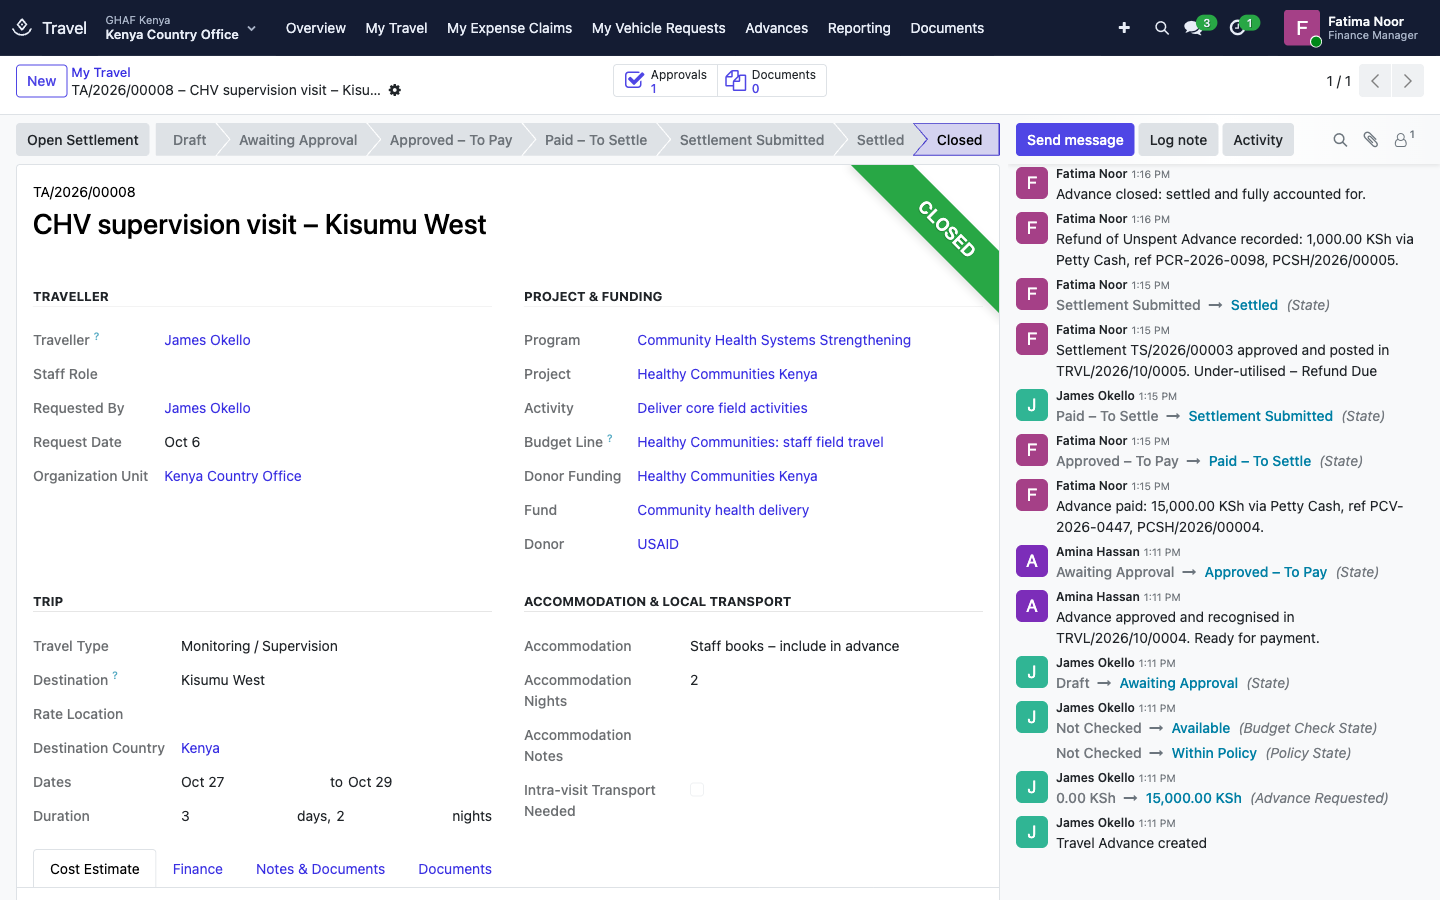Switch to the Notes & Documents tab

320,869
